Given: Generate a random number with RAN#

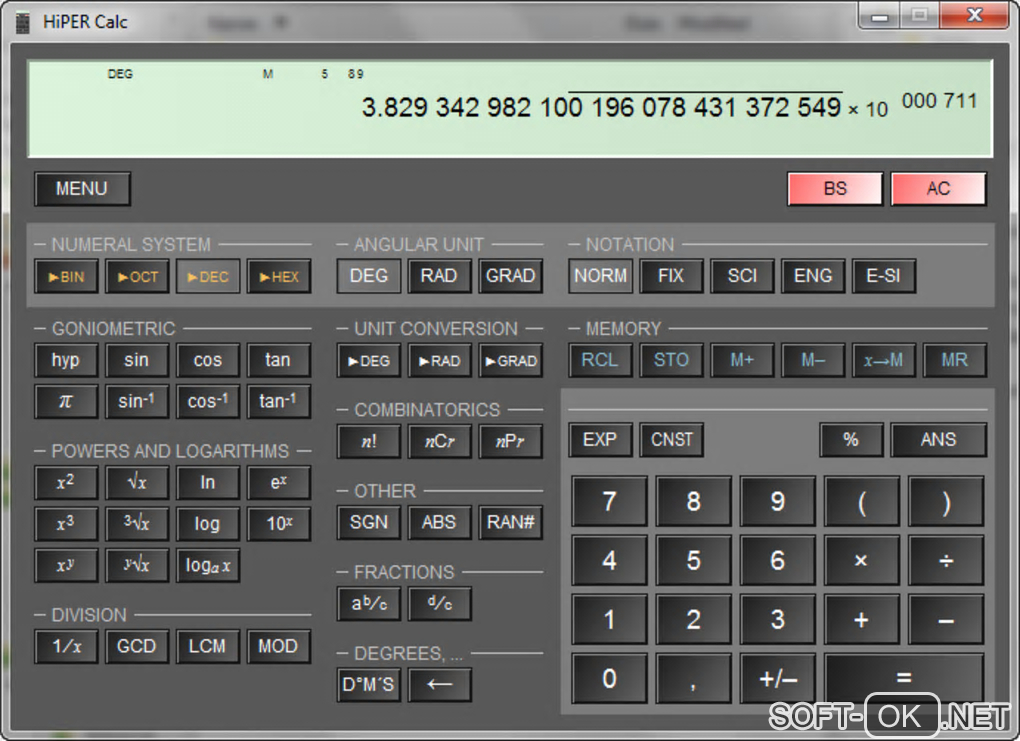Looking at the screenshot, I should click(x=511, y=522).
